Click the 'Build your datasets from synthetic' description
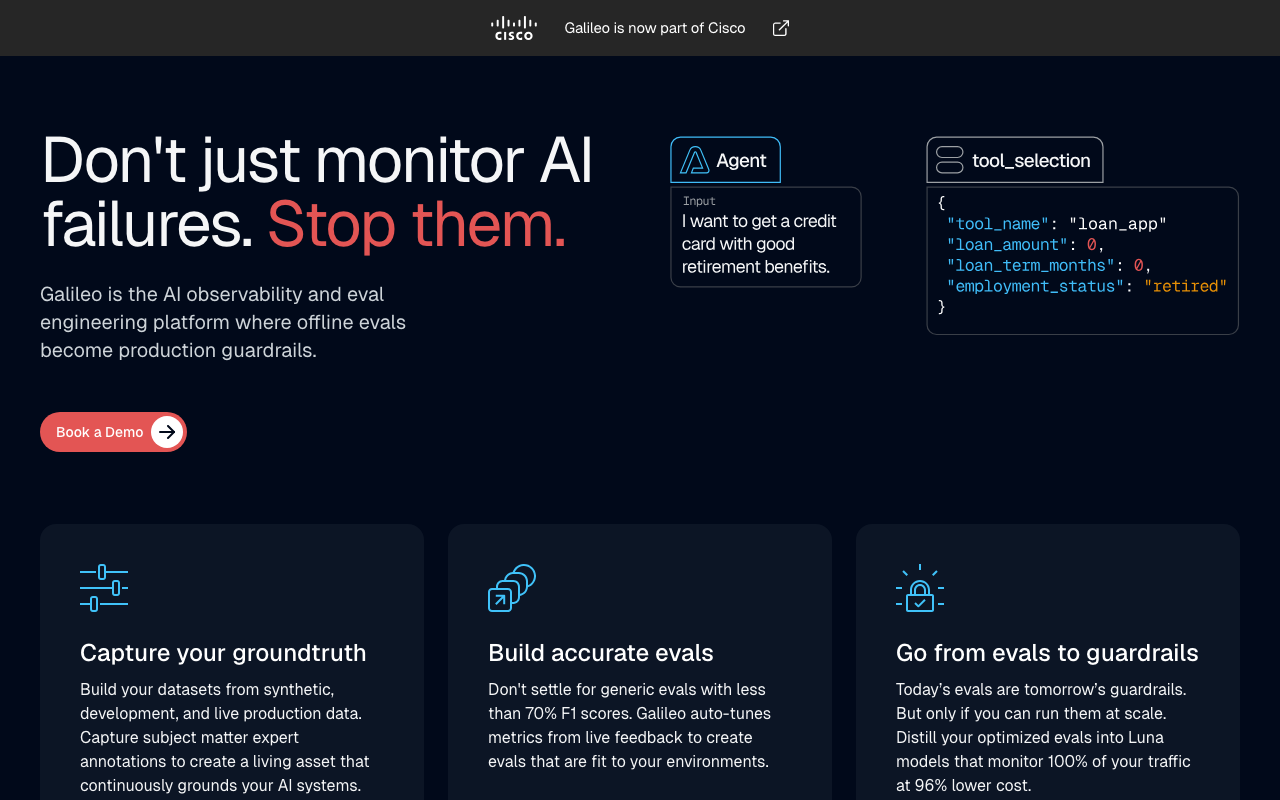The height and width of the screenshot is (800, 1280). tap(225, 737)
